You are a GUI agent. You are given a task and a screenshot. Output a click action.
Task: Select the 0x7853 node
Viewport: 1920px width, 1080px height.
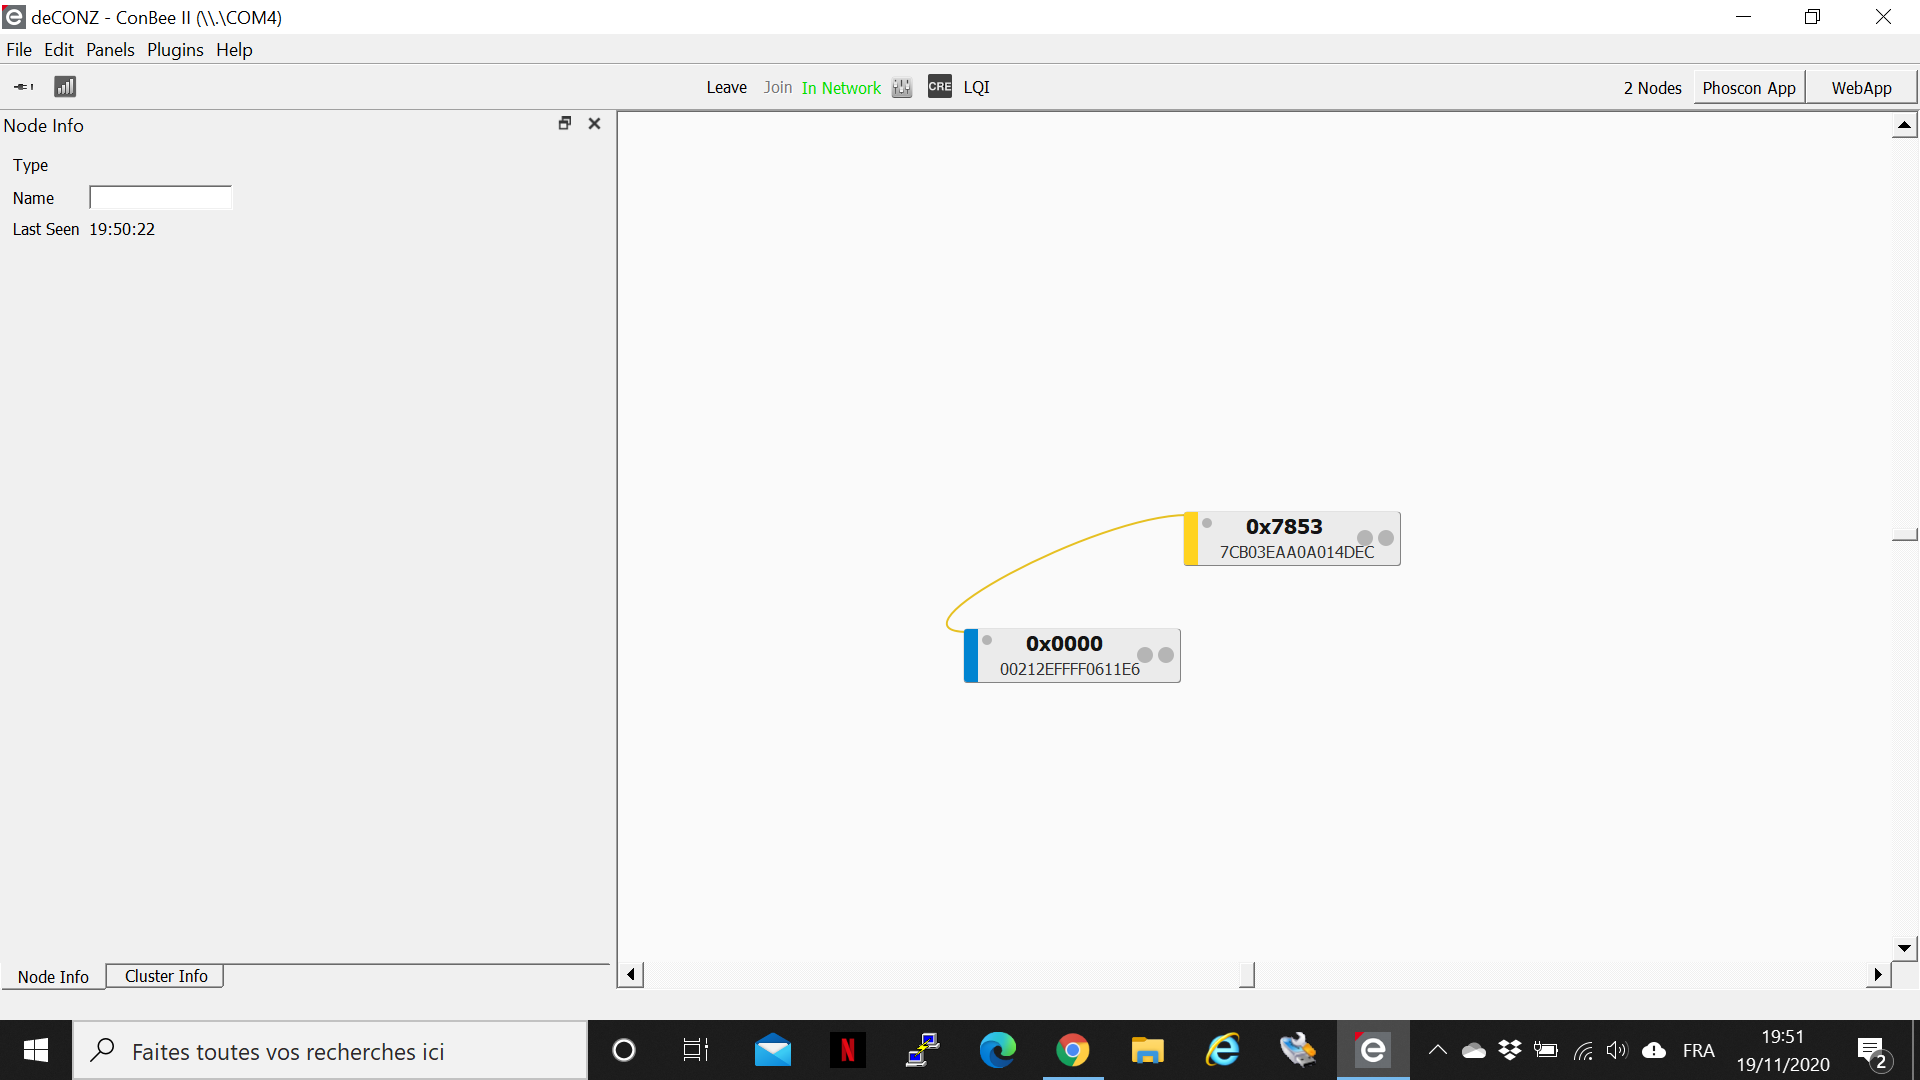[1292, 539]
